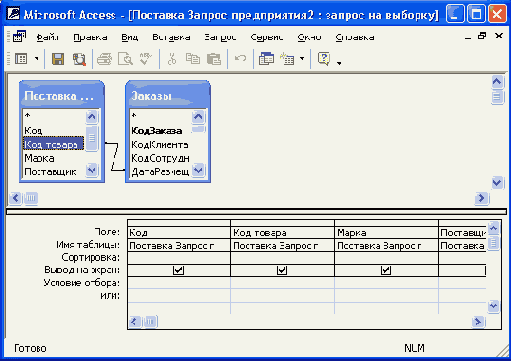Open dropdown arrow next to View icon
Screen dimensions: 511x361
tap(37, 59)
